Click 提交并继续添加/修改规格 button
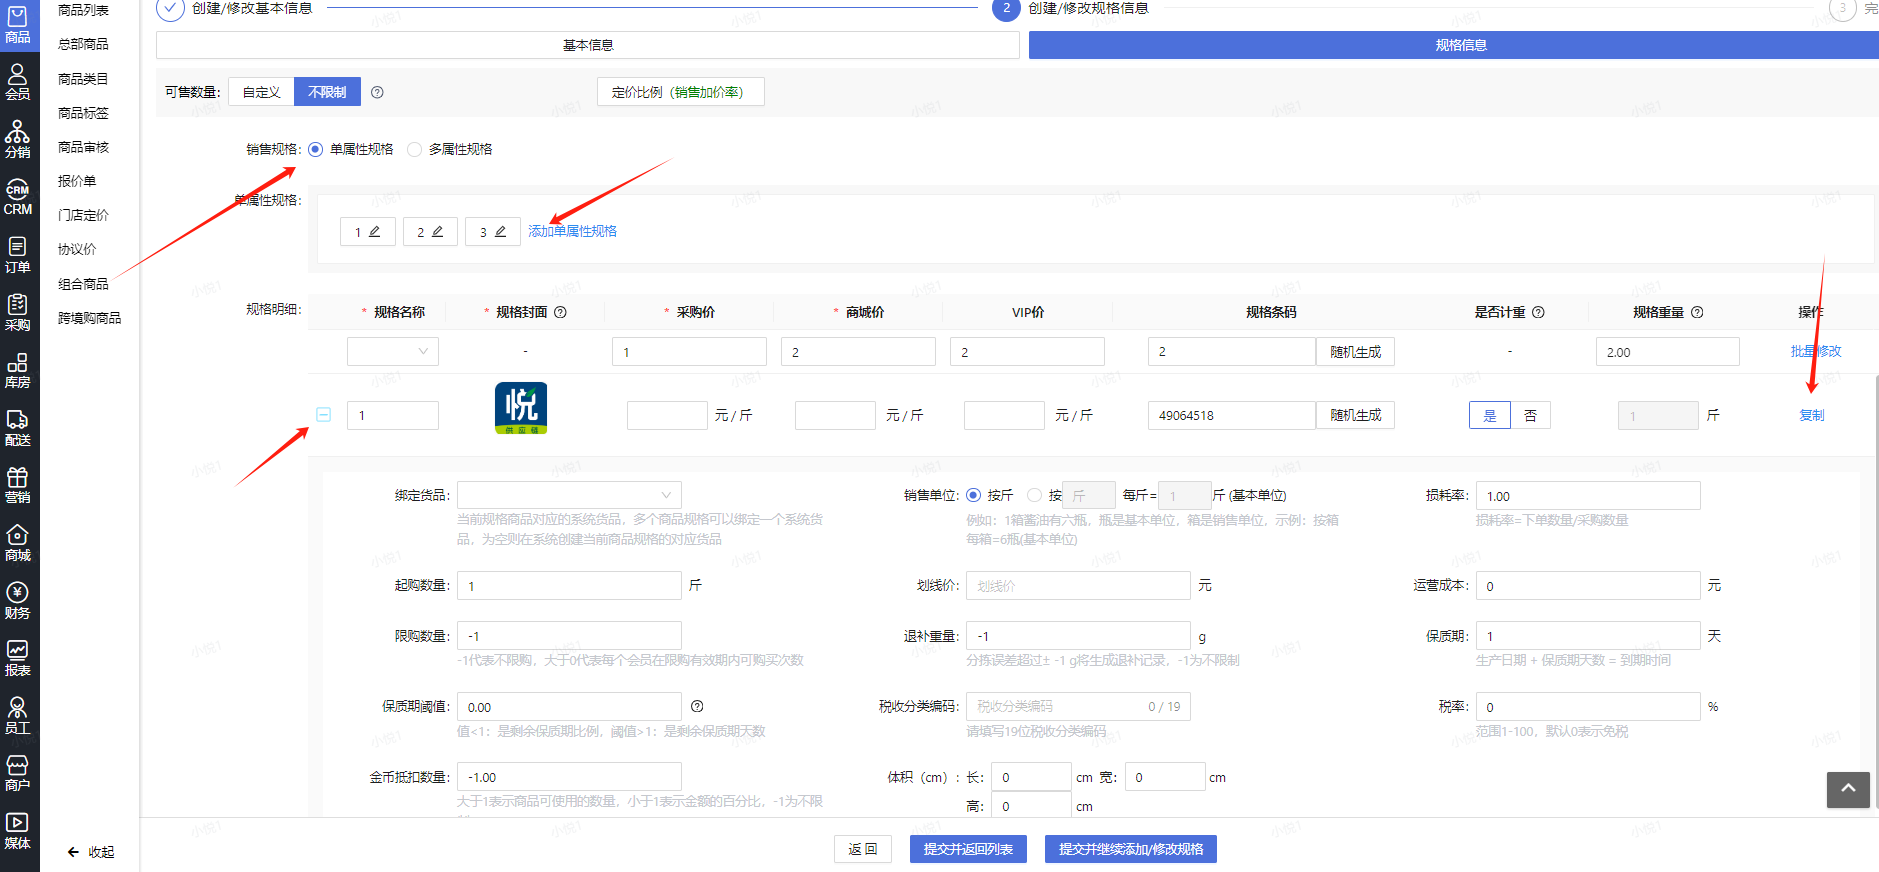The height and width of the screenshot is (872, 1879). 1131,849
